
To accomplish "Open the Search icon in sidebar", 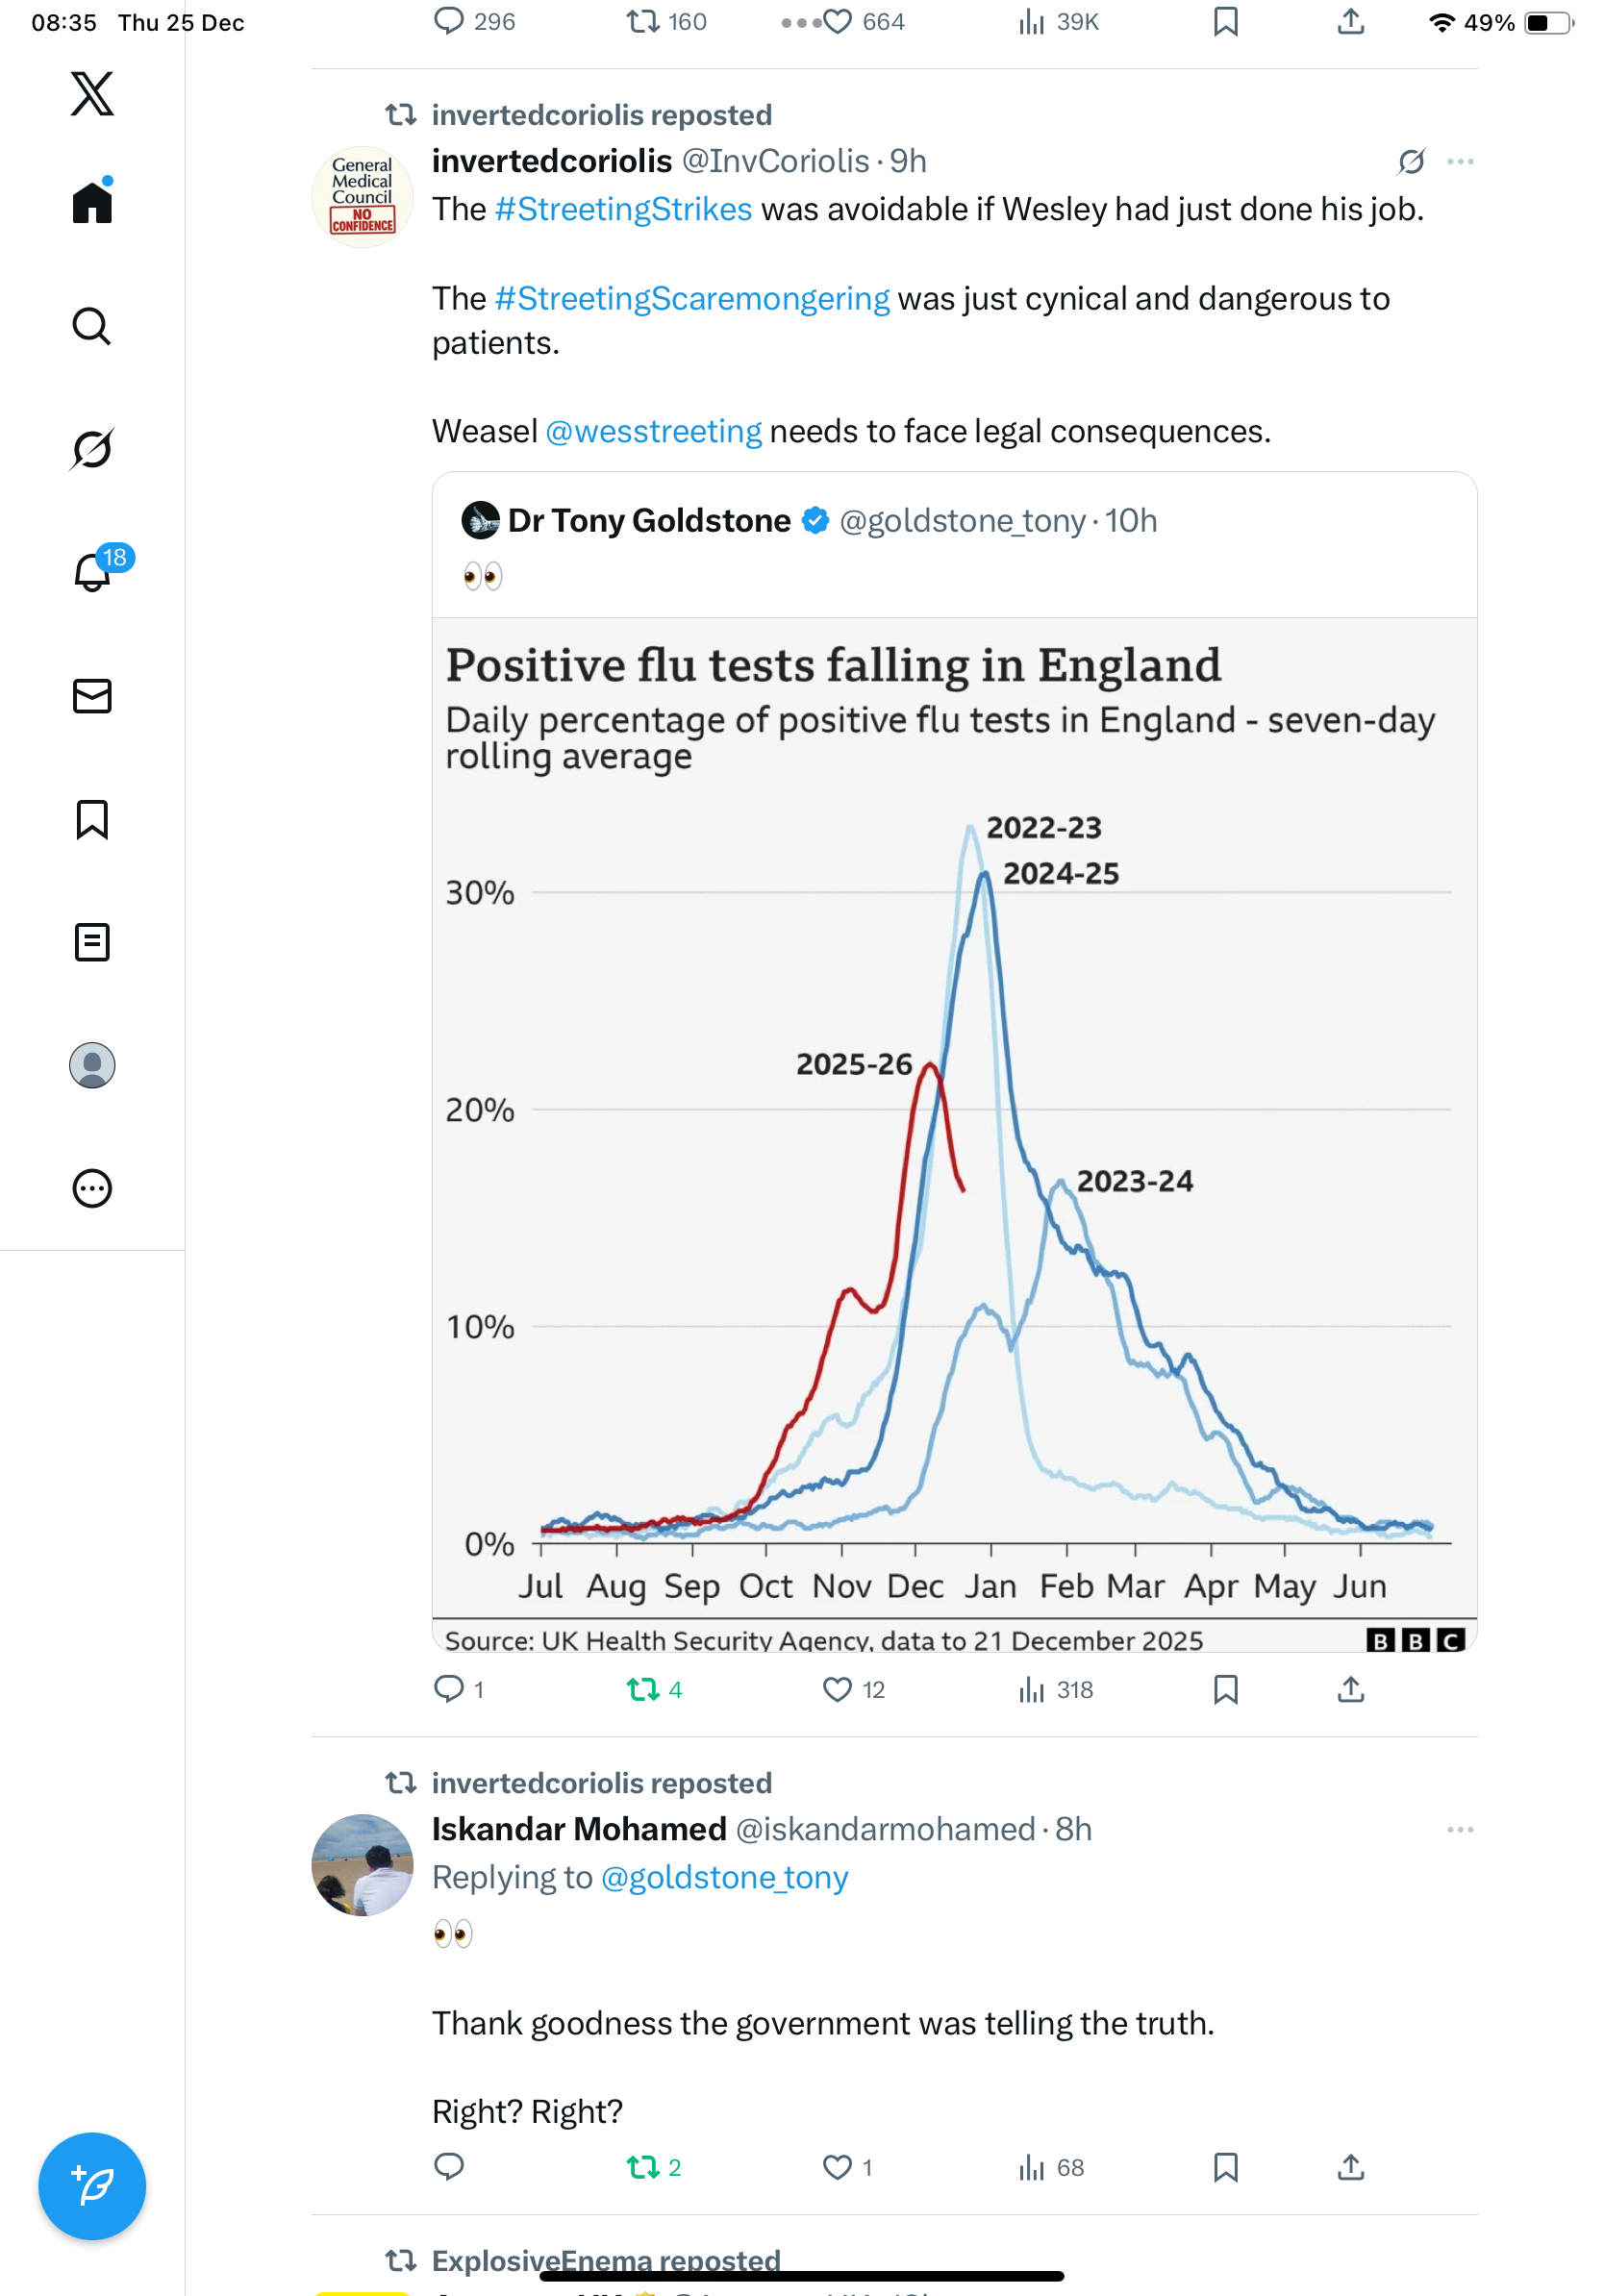I will pyautogui.click(x=92, y=326).
